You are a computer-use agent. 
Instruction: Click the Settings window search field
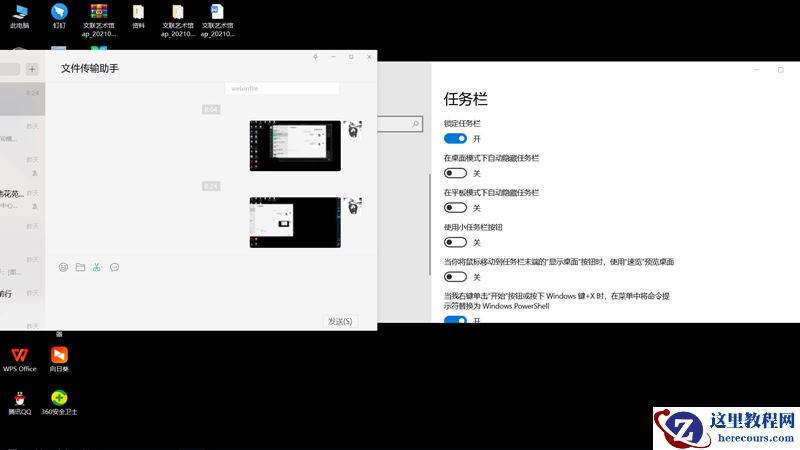pos(400,124)
